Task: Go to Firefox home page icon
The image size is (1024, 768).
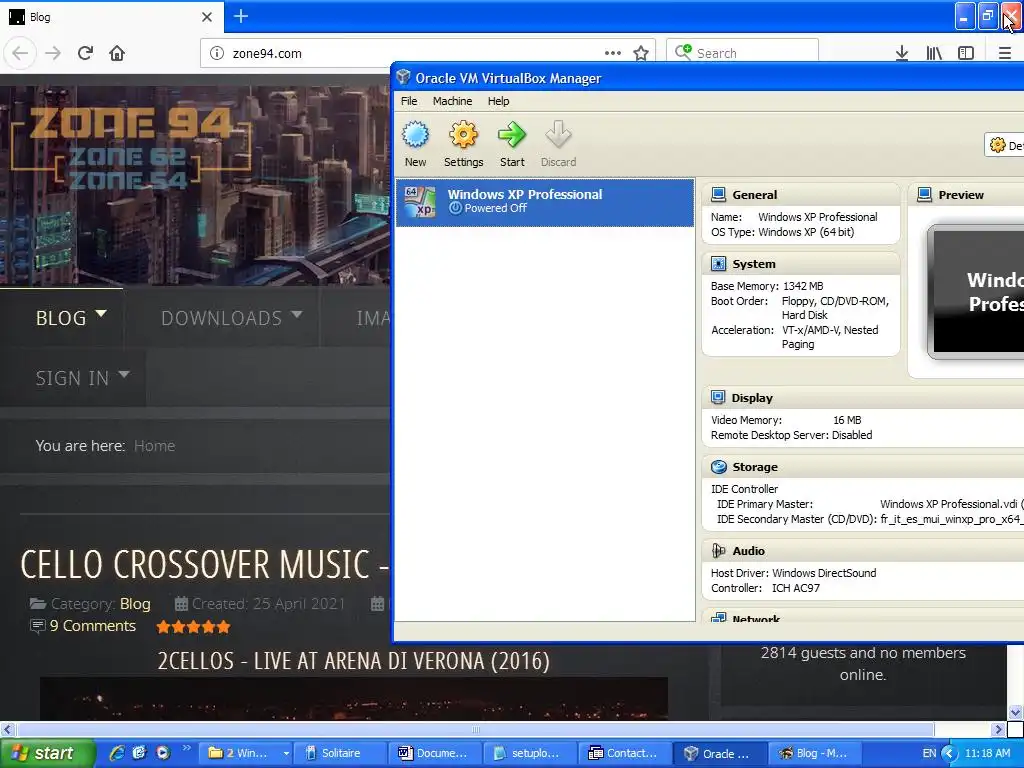Action: click(x=117, y=53)
